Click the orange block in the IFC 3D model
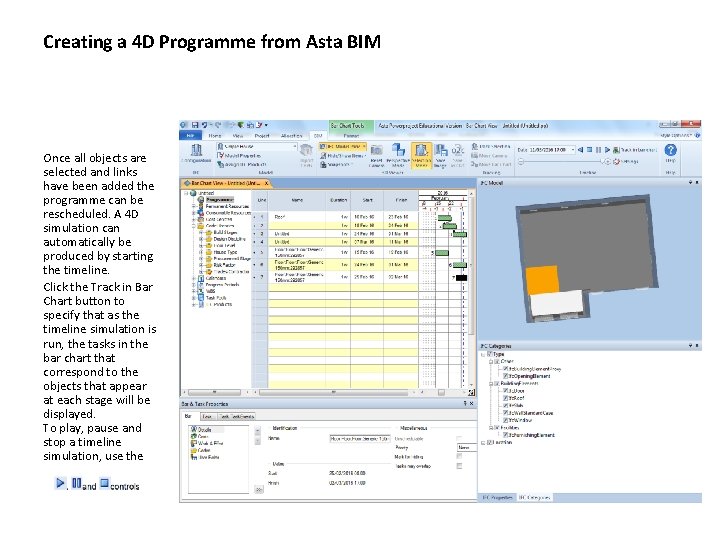The width and height of the screenshot is (720, 540). [x=542, y=279]
